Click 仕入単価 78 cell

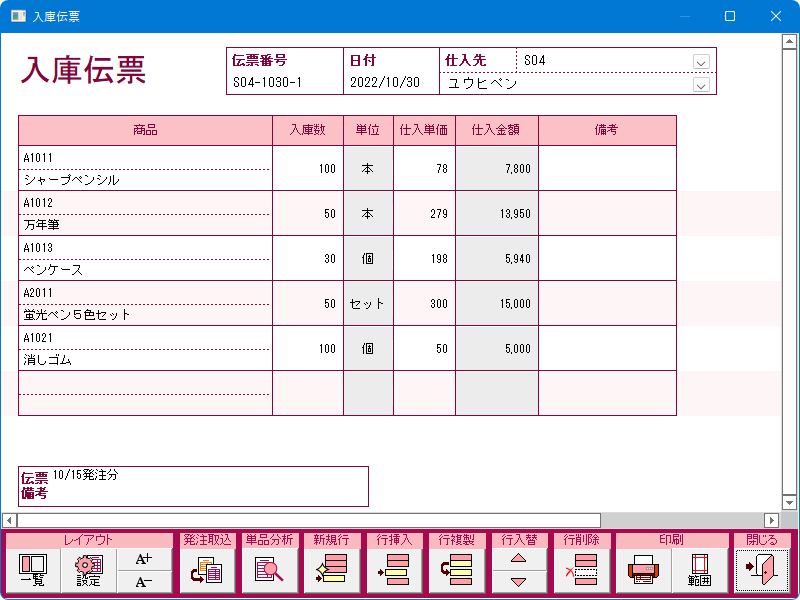pyautogui.click(x=424, y=168)
